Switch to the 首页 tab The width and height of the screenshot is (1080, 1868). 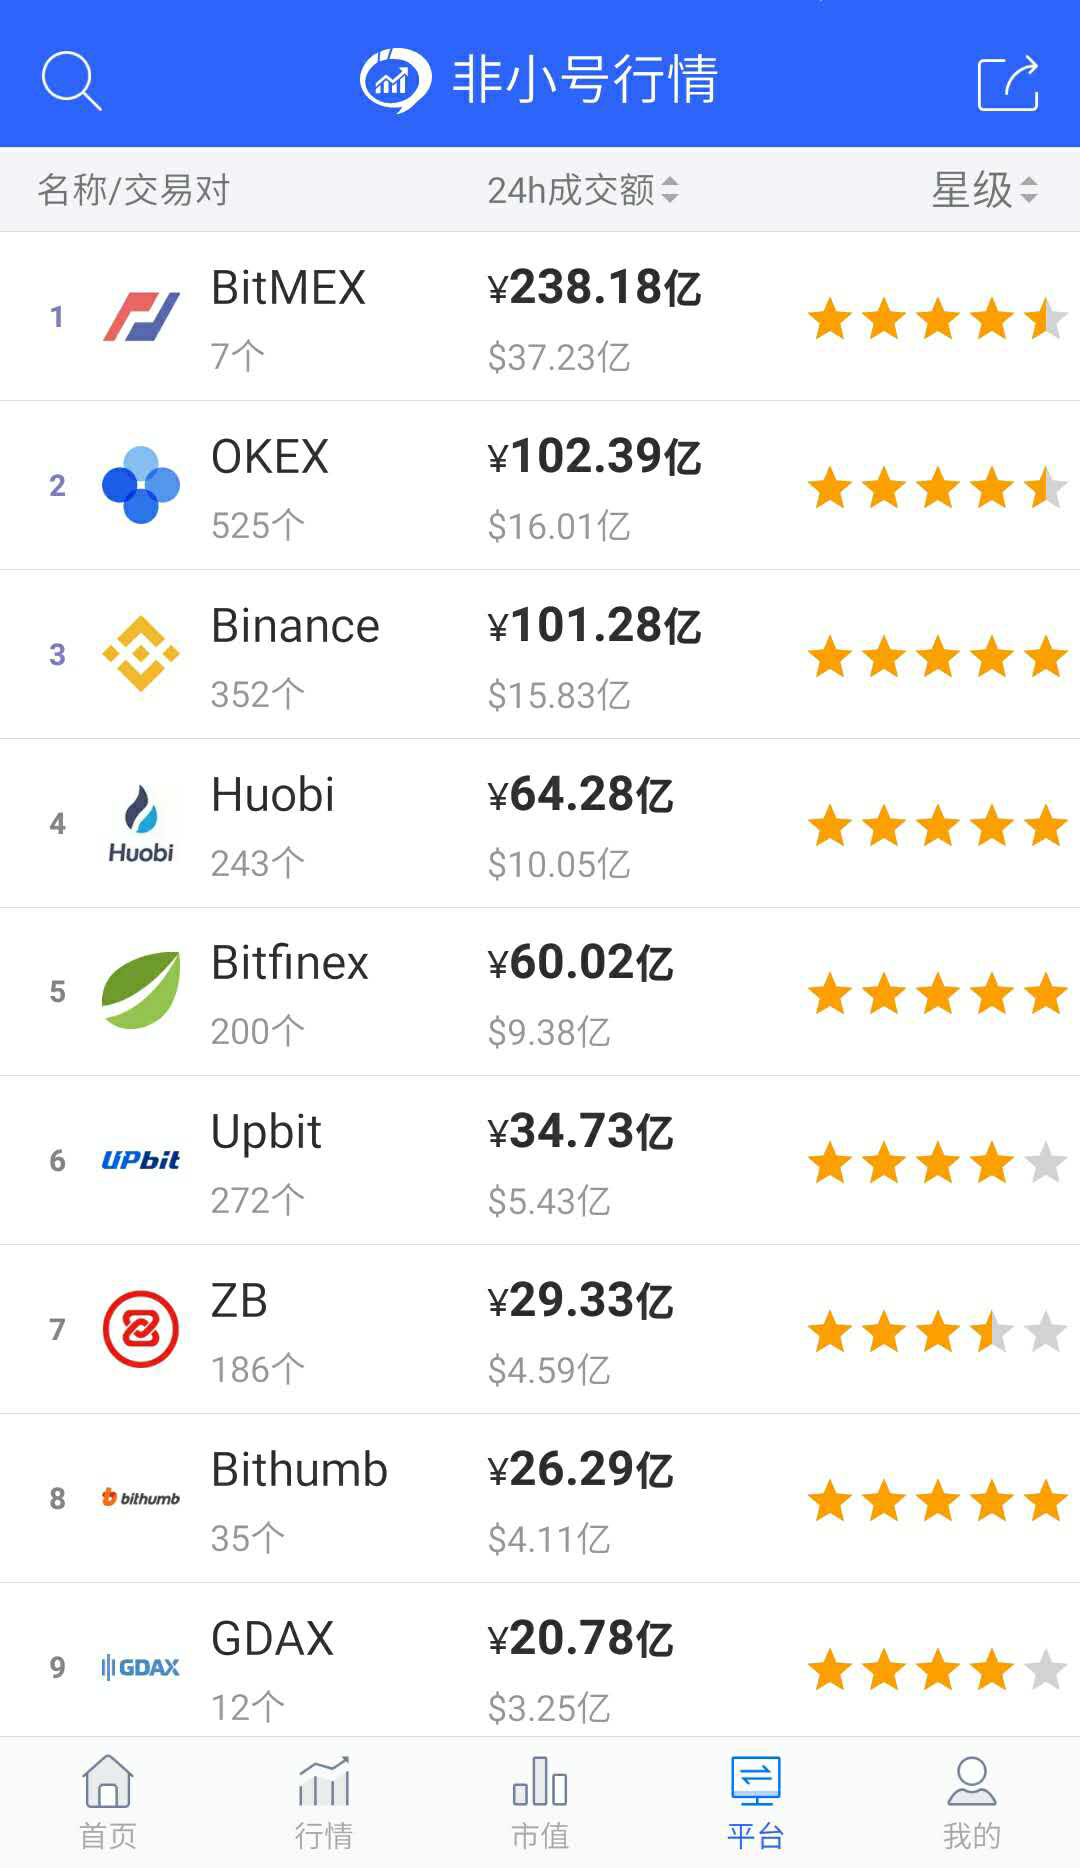[x=108, y=1802]
